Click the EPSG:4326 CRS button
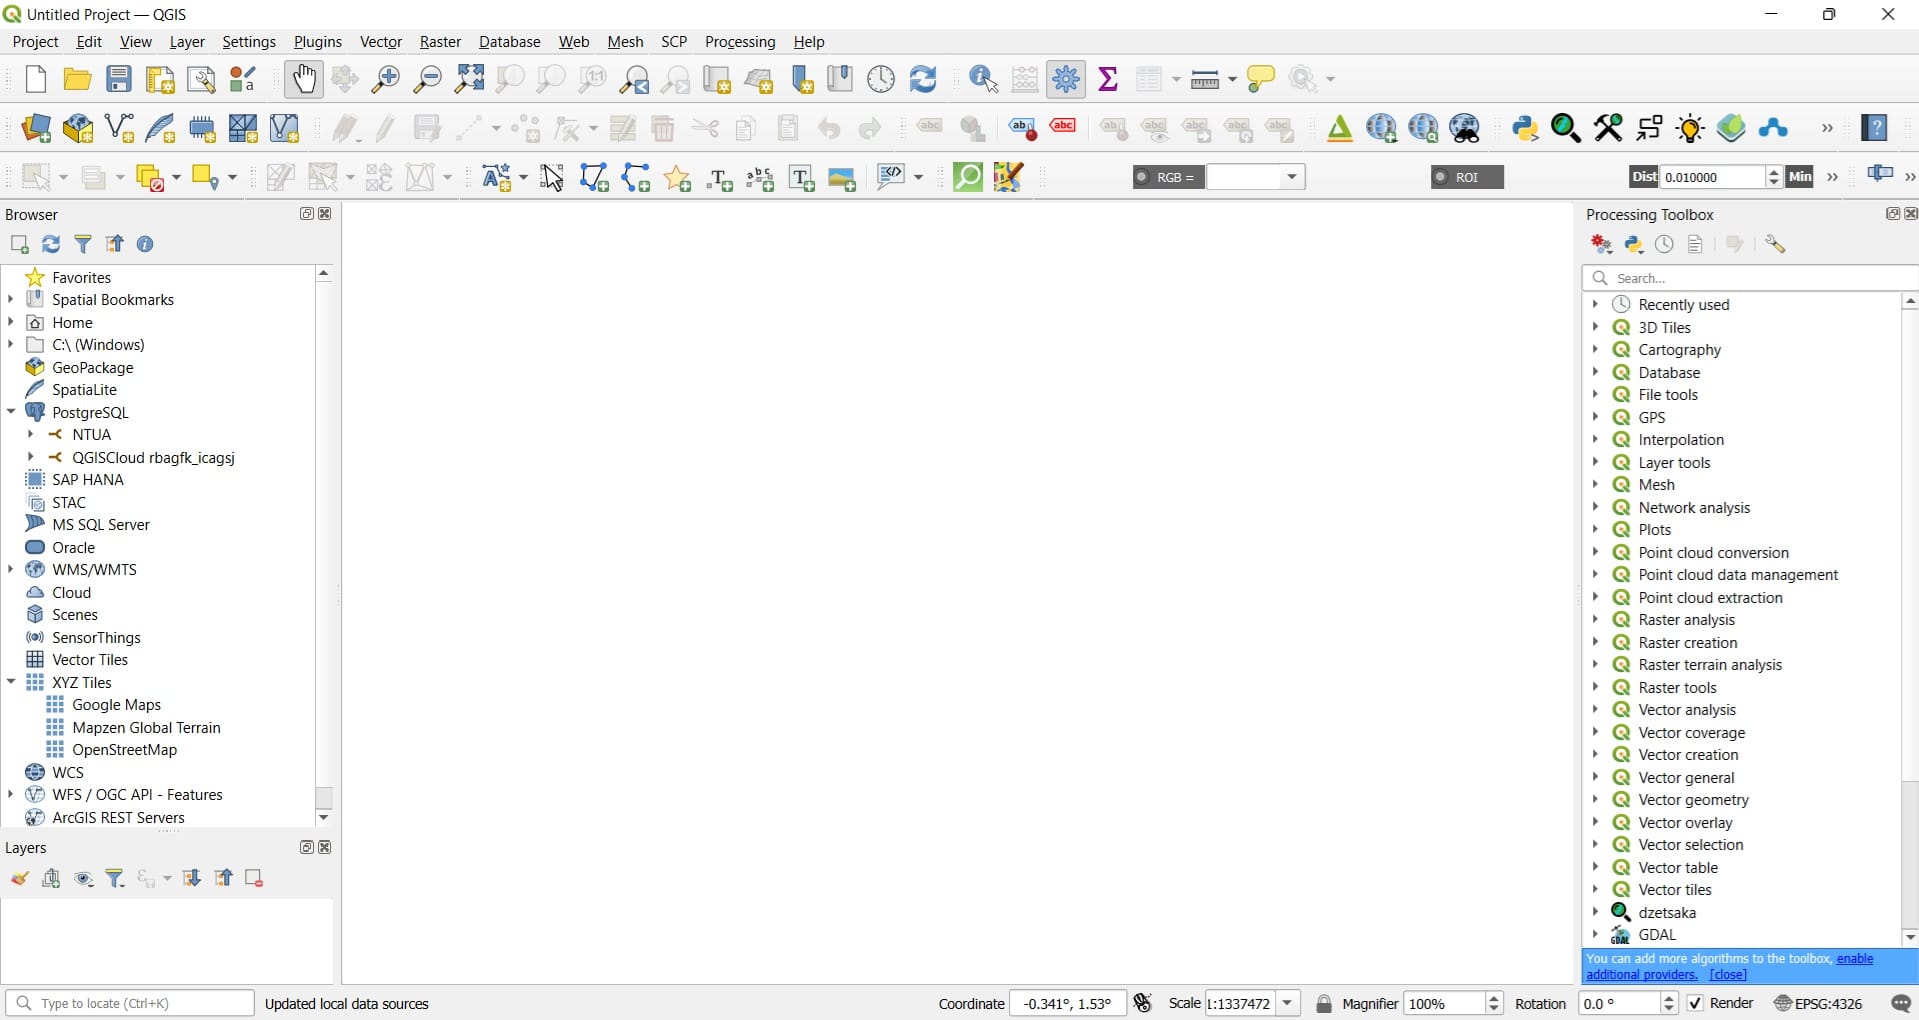This screenshot has height=1020, width=1919. pyautogui.click(x=1819, y=1003)
